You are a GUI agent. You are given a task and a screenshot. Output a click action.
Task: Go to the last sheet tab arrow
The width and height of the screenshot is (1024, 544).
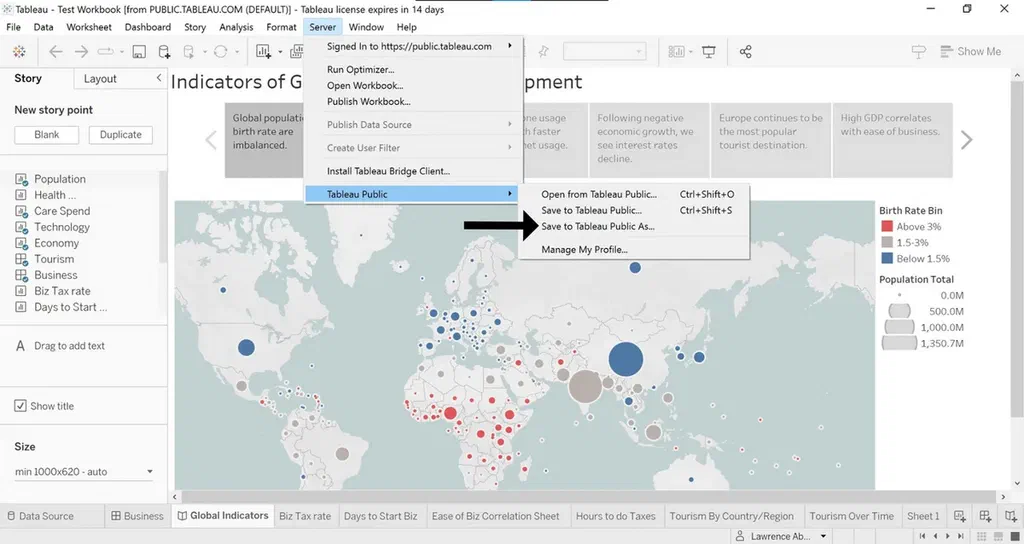[x=960, y=536]
